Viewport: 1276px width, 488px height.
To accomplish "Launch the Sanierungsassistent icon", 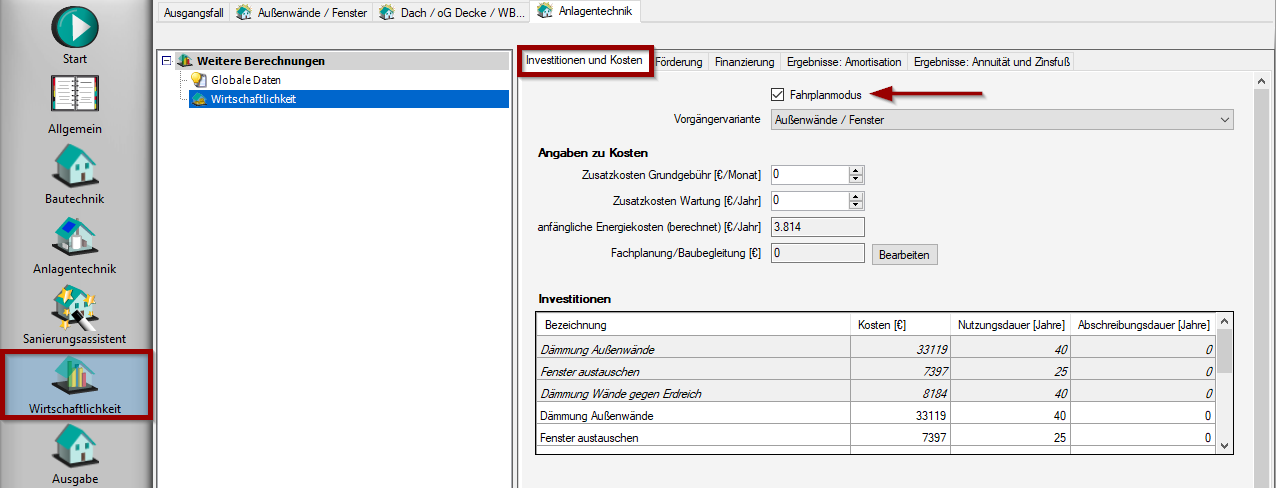I will 75,307.
